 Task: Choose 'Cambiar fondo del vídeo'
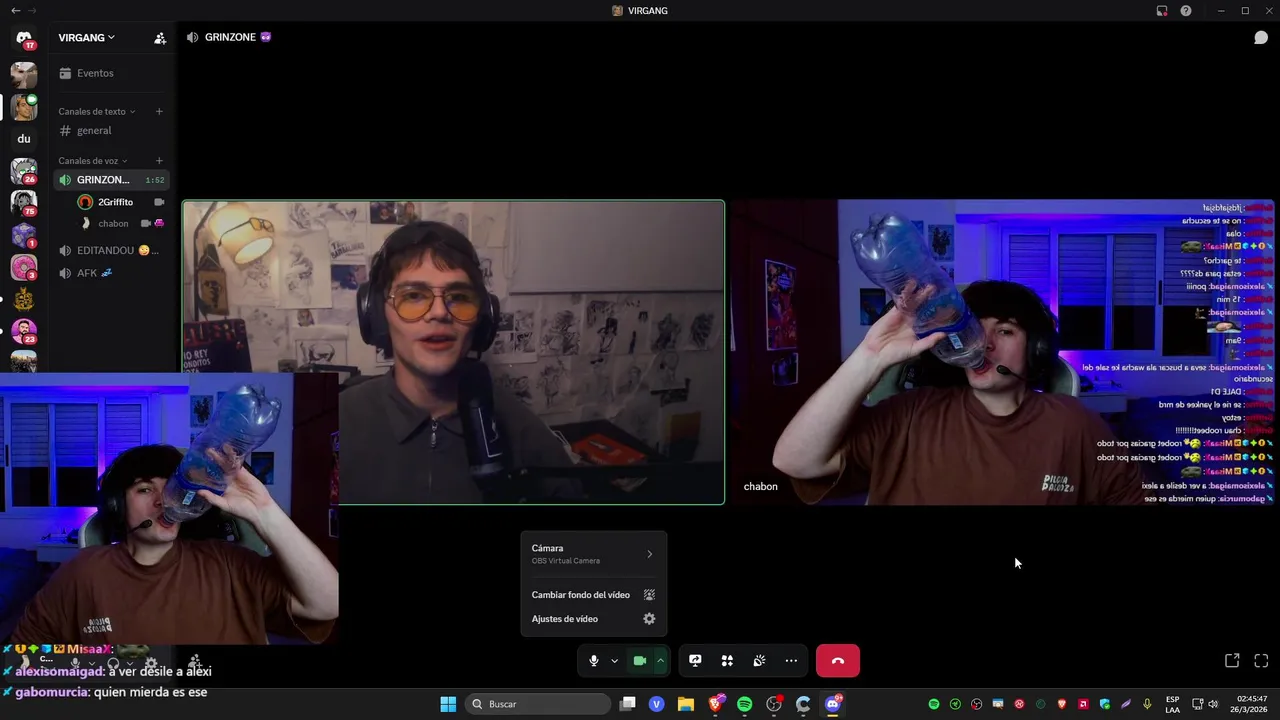pos(593,595)
